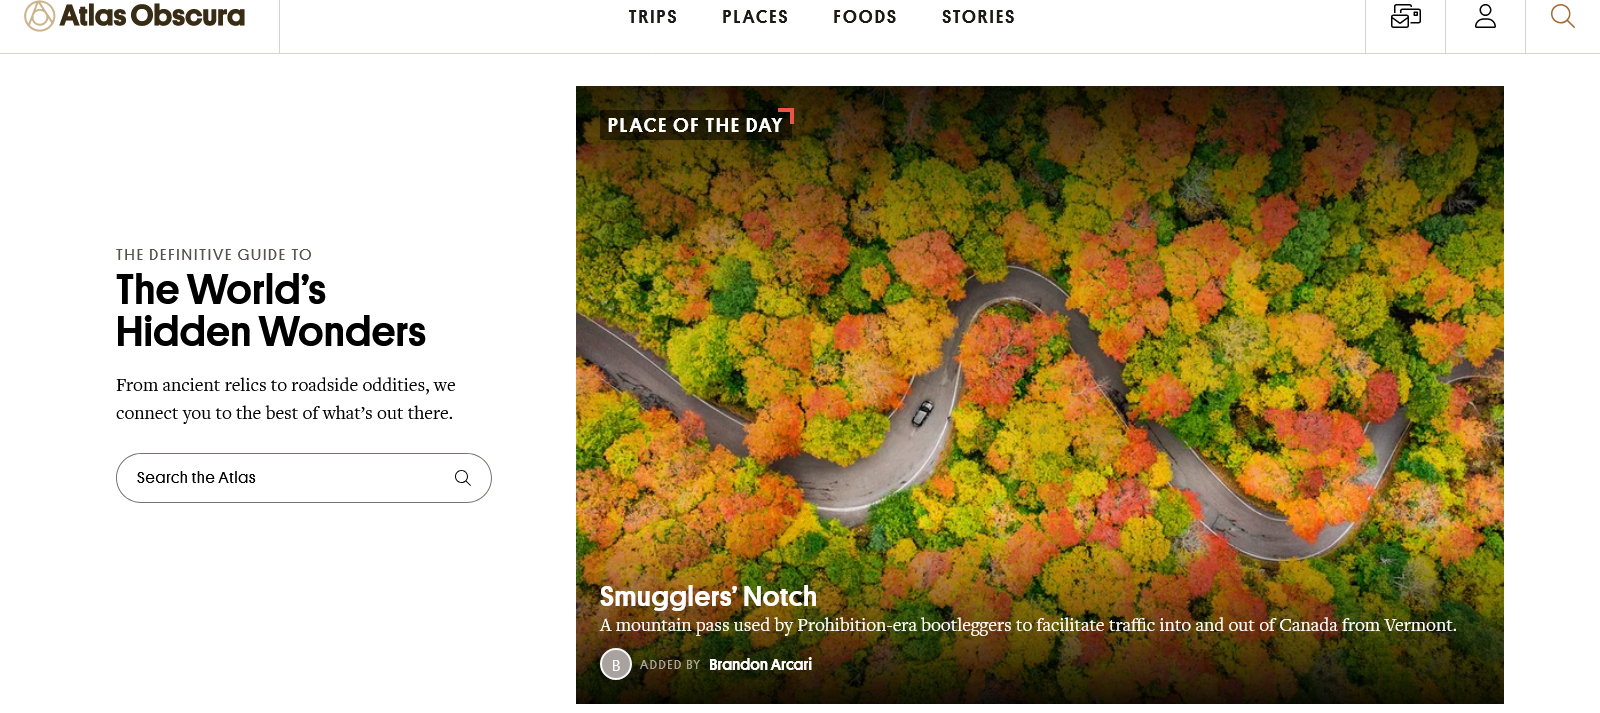Click the user account profile icon

1485,17
